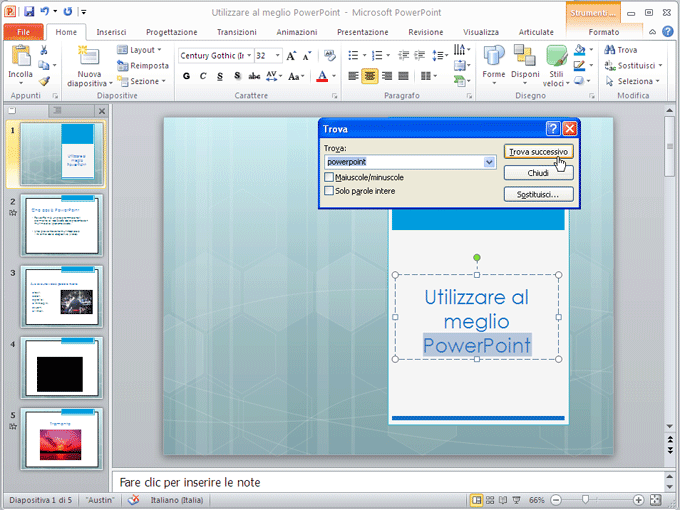Apply italic with the C button
The height and width of the screenshot is (510, 680).
(203, 76)
